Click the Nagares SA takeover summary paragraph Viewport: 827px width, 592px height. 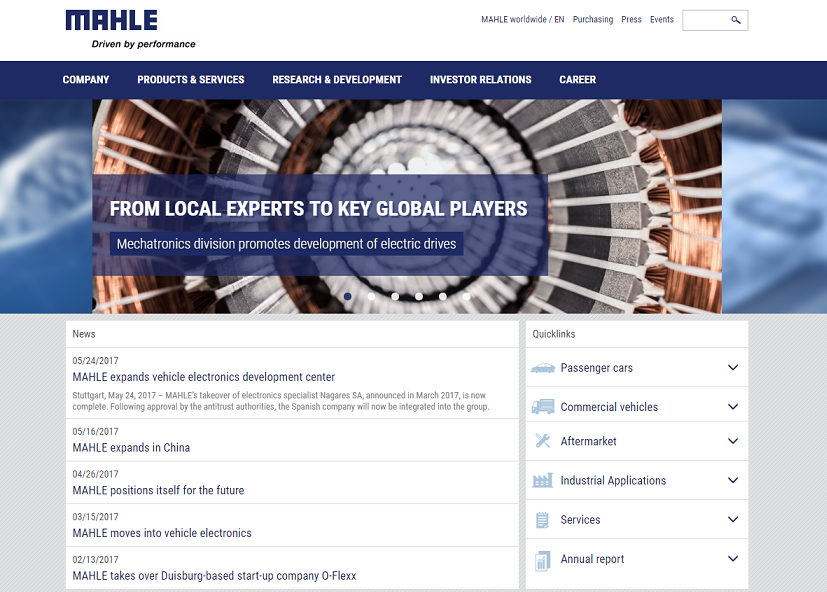(281, 401)
